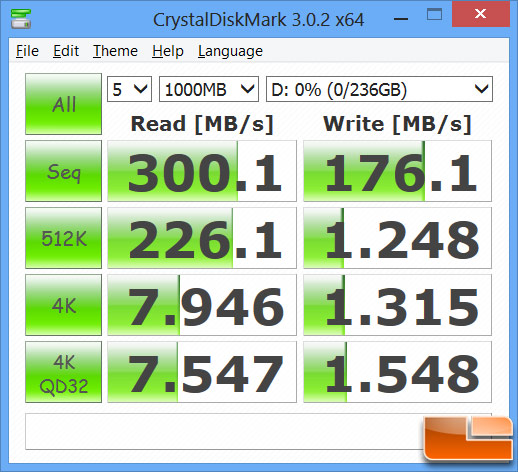Start the 4K random test

click(x=63, y=305)
